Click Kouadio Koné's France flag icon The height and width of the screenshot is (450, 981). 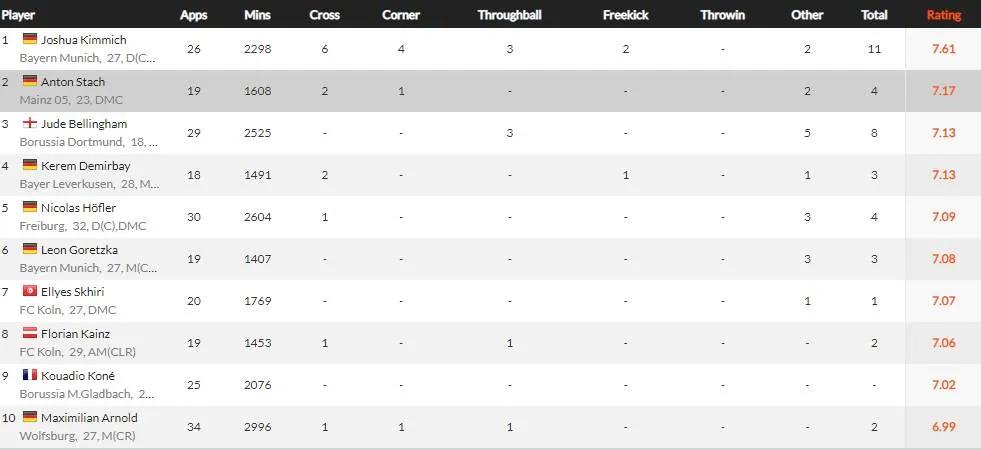coord(29,375)
